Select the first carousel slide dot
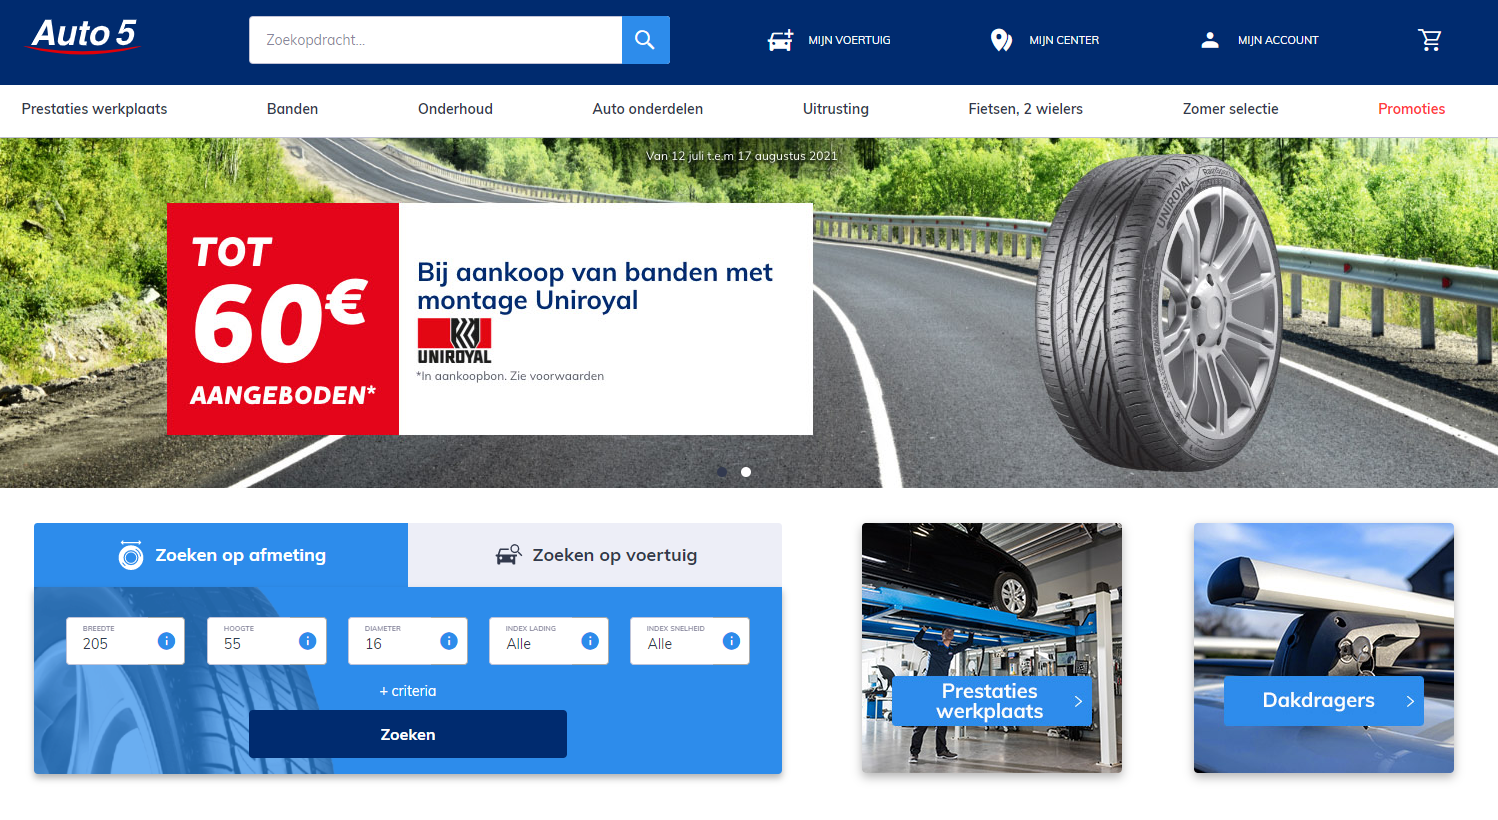Image resolution: width=1498 pixels, height=820 pixels. (x=722, y=472)
